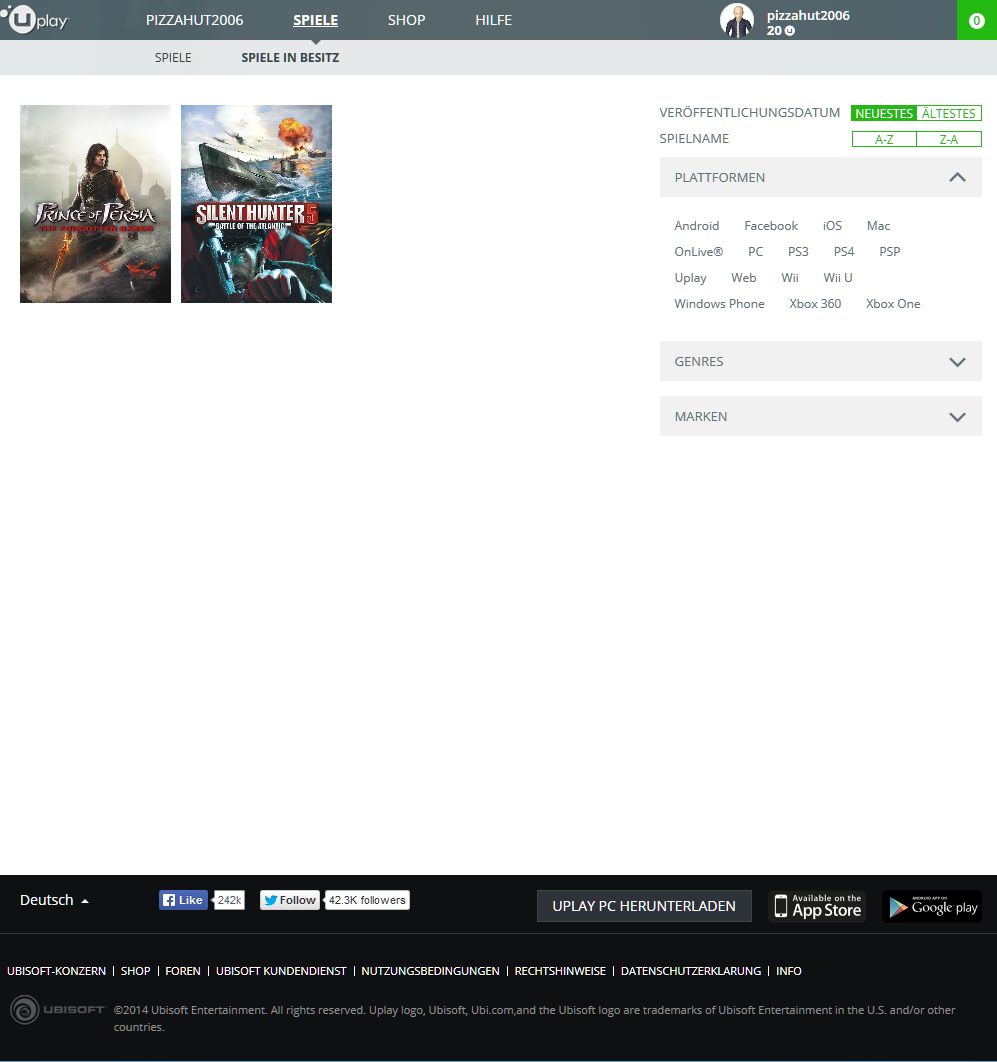Image resolution: width=997 pixels, height=1062 pixels.
Task: Click the pizzahut2006 username text
Action: 808,16
